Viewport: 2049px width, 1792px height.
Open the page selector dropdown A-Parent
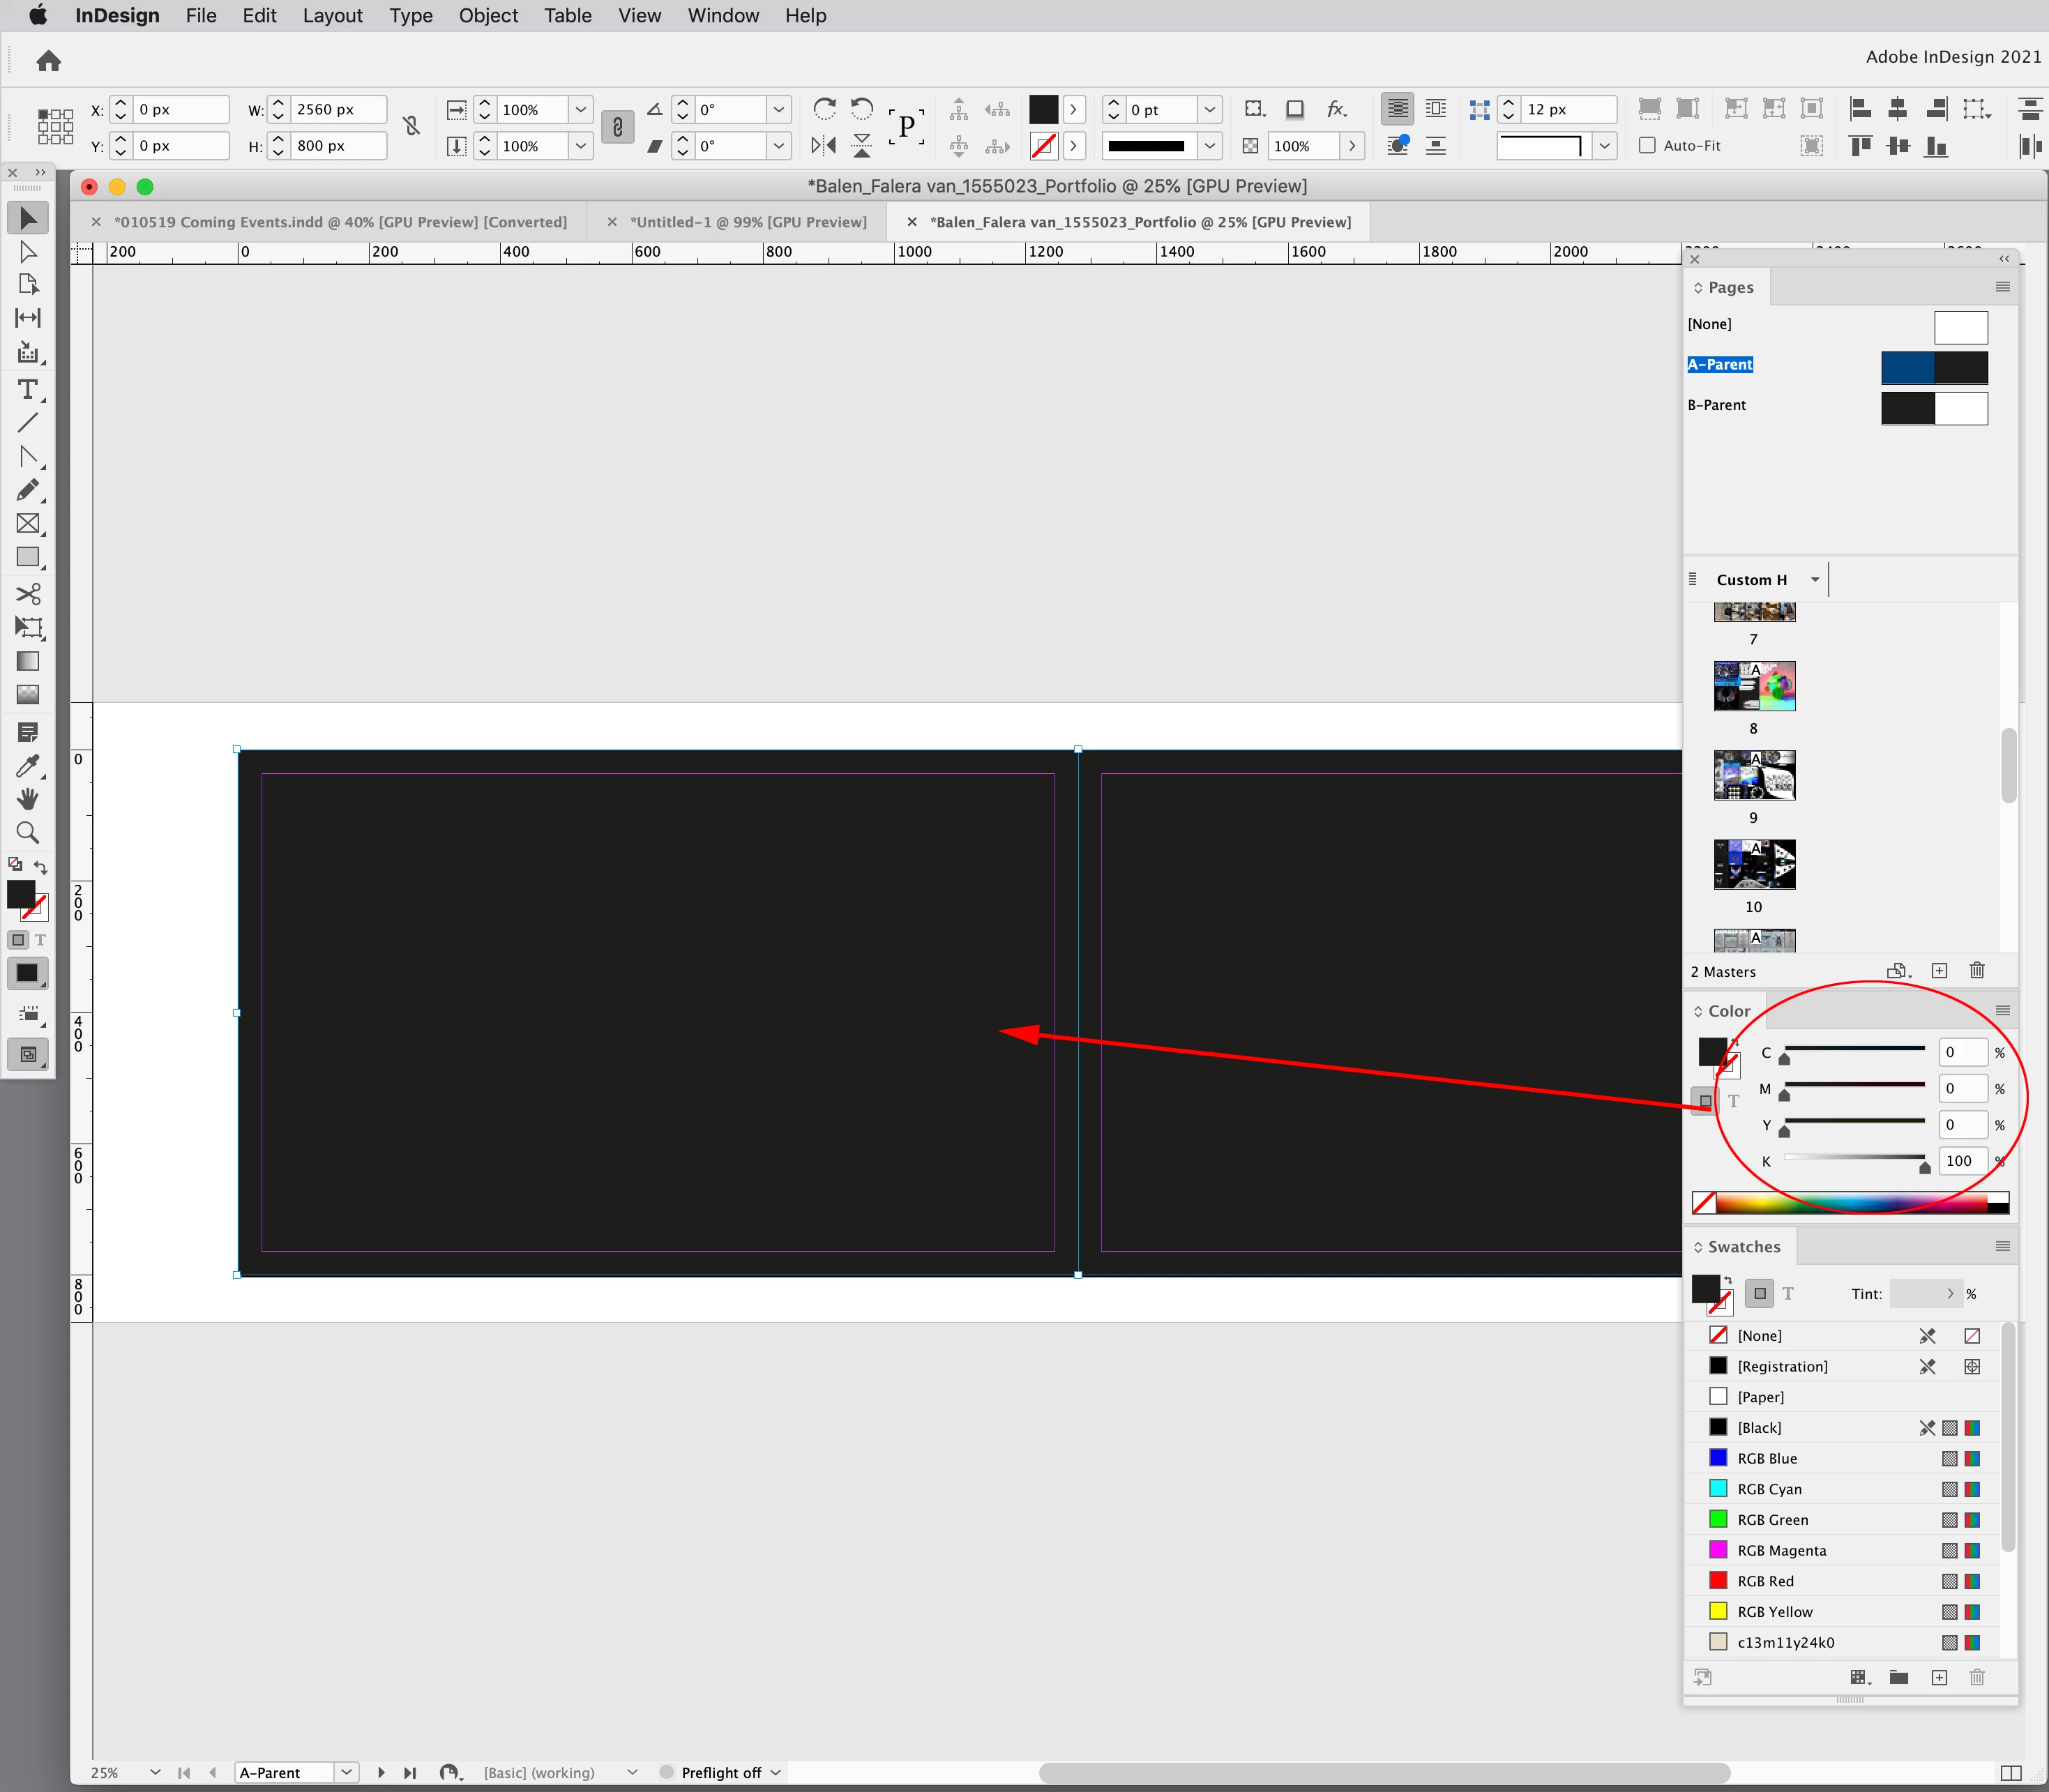[x=346, y=1772]
